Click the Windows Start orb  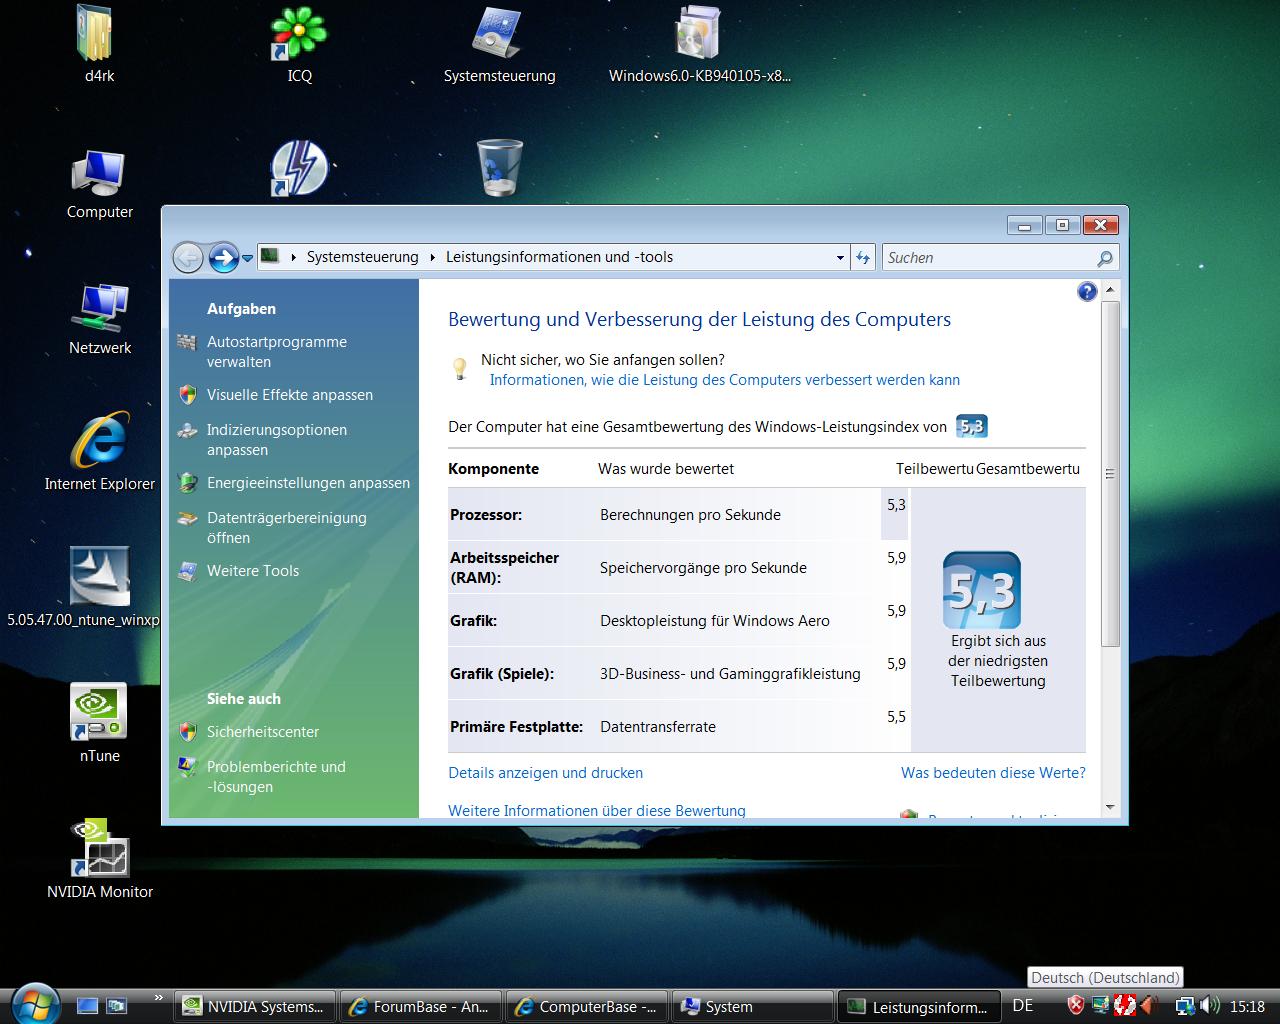[x=35, y=1003]
